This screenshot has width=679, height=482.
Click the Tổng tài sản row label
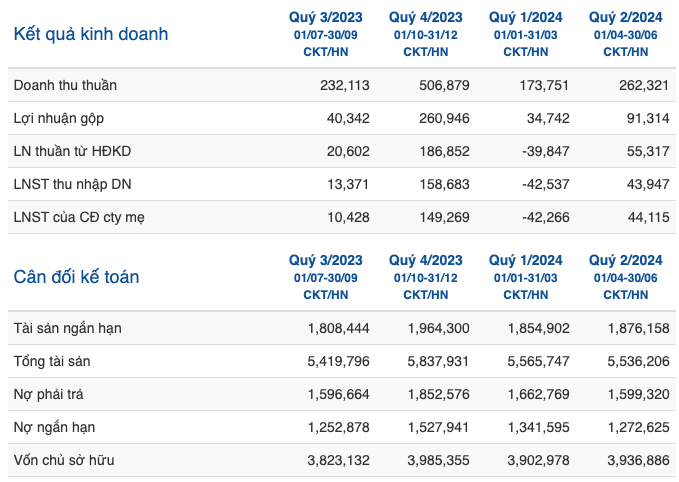click(x=52, y=361)
